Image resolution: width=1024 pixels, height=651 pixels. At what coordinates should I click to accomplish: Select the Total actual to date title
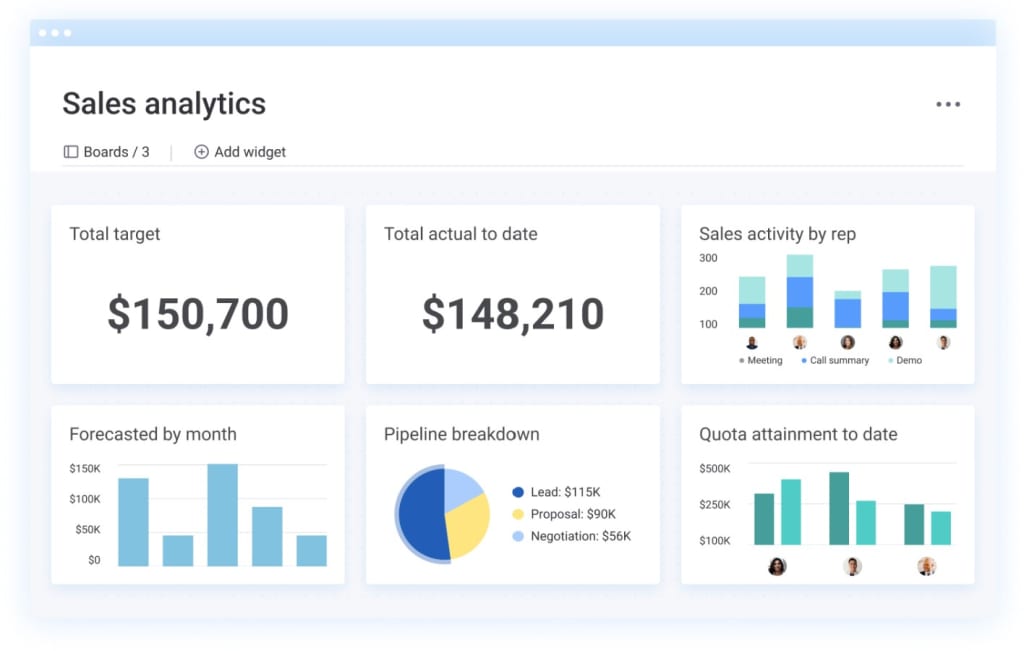(460, 234)
